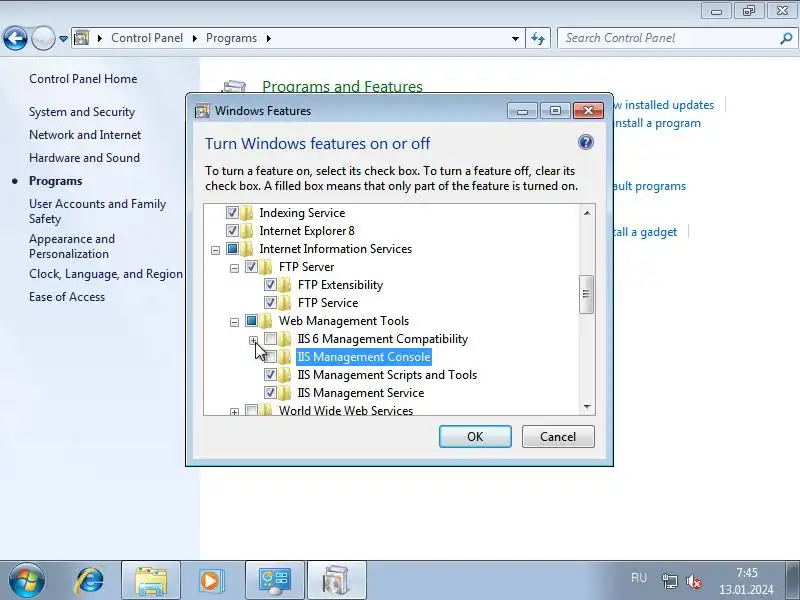Switch to the Control Panel taskbar button
The height and width of the screenshot is (600, 800).
coord(275,580)
